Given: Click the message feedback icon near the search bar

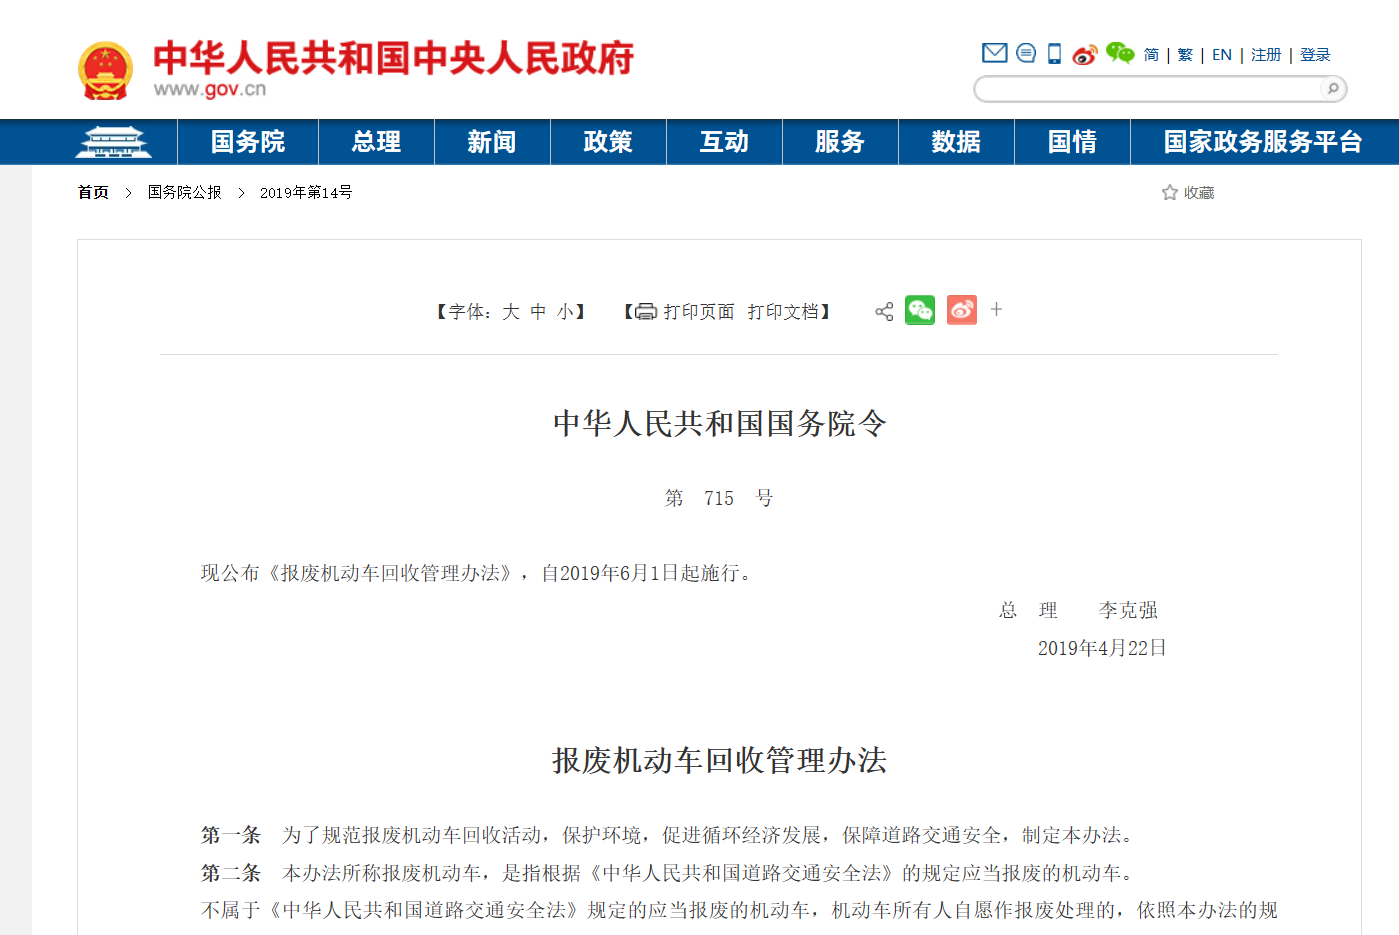Looking at the screenshot, I should (1025, 53).
